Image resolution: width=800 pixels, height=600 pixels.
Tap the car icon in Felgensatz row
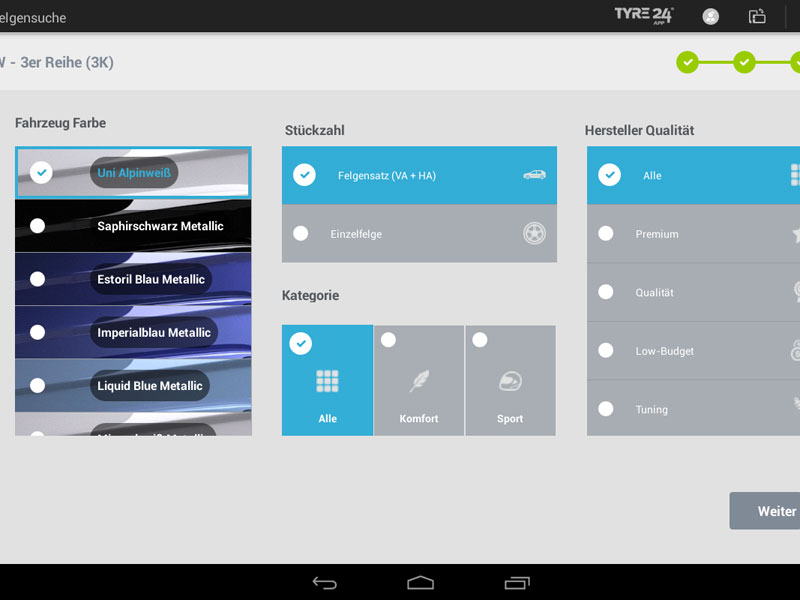pyautogui.click(x=534, y=175)
